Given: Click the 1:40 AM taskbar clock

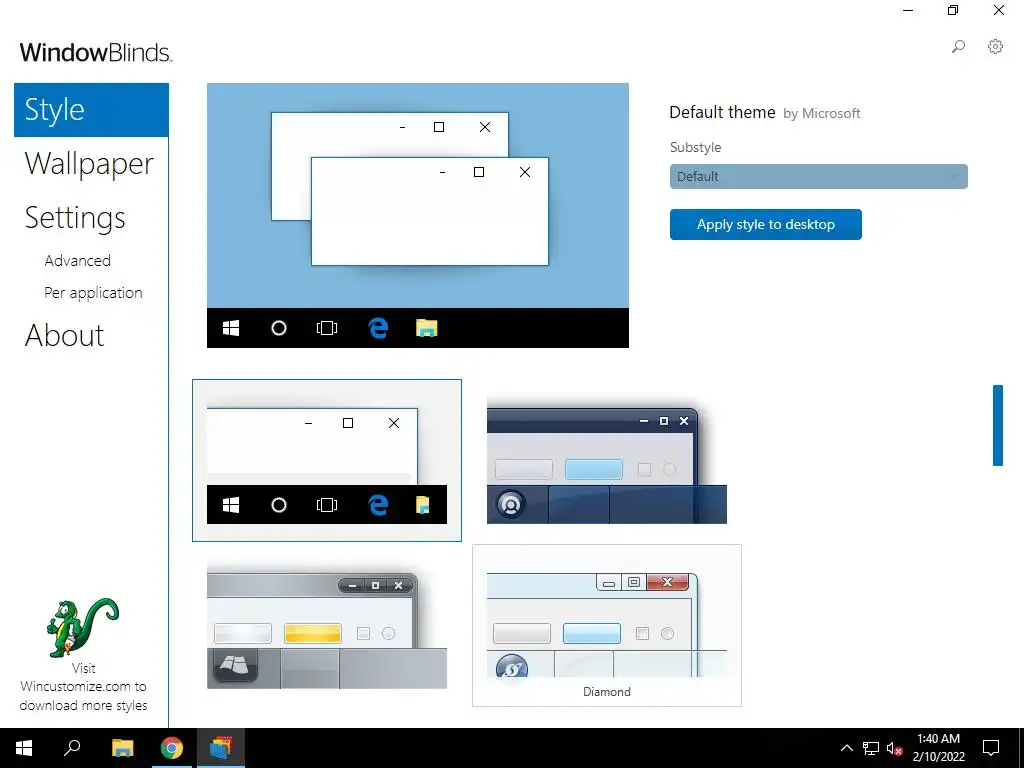Looking at the screenshot, I should tap(938, 748).
